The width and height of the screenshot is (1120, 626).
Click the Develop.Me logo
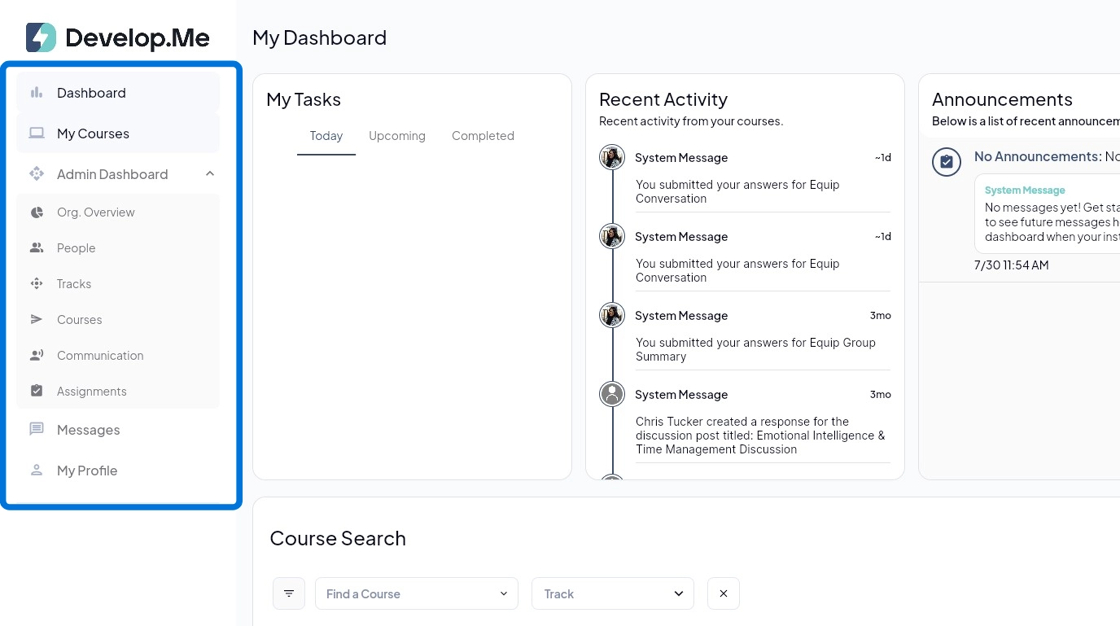pos(118,38)
